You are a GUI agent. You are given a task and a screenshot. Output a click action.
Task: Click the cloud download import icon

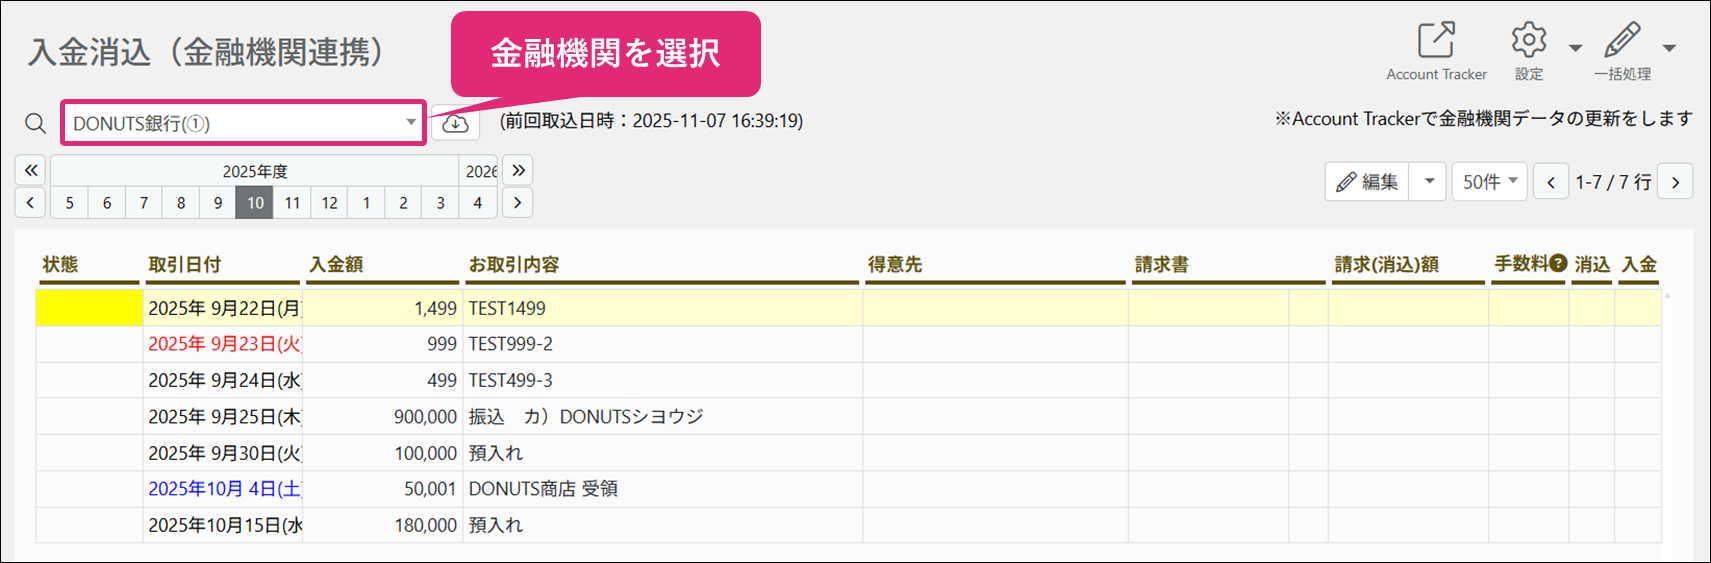(456, 123)
